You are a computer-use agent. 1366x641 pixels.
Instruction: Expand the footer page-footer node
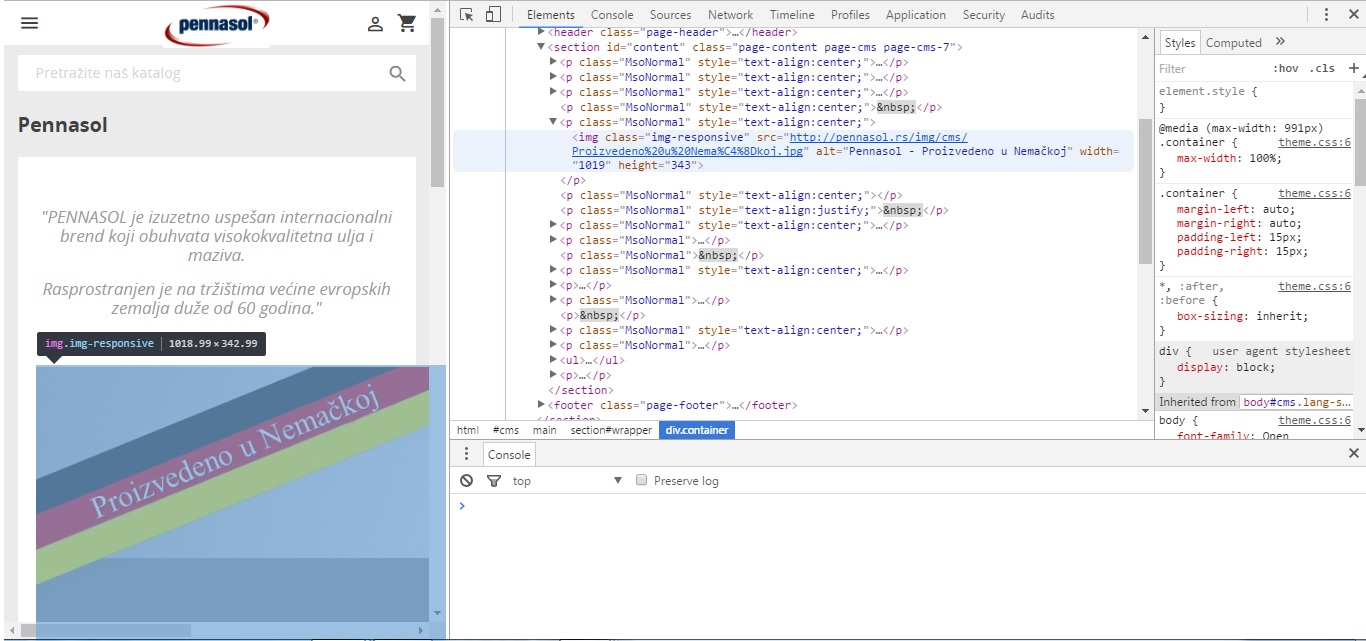(x=541, y=405)
